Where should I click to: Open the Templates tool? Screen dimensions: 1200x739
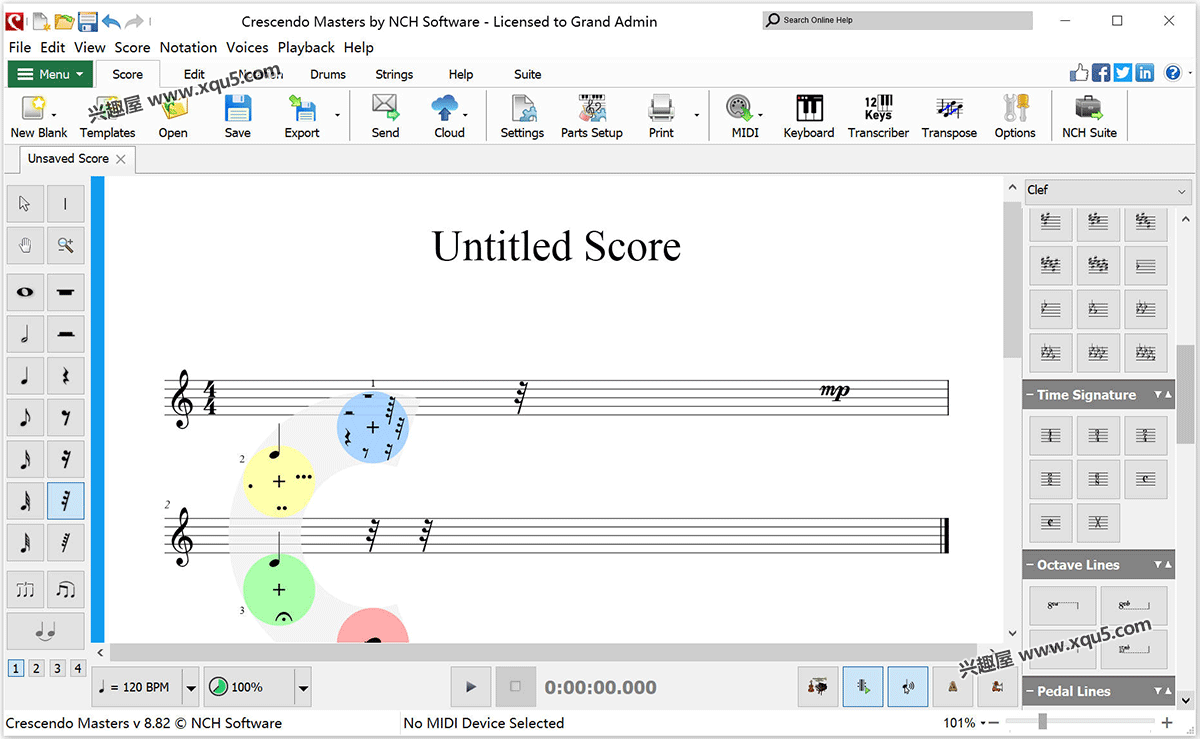(107, 115)
